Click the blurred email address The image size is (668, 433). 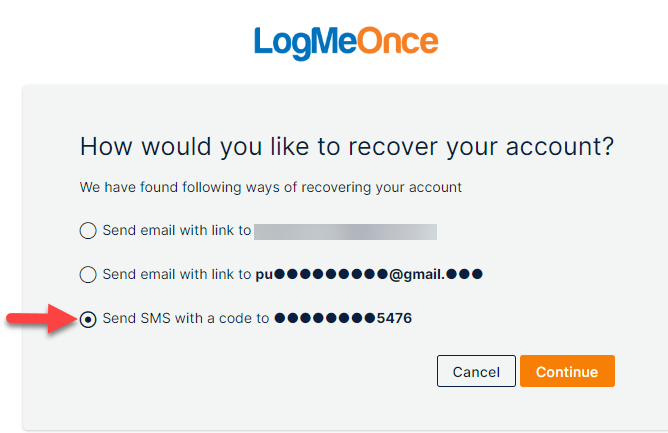click(x=345, y=232)
